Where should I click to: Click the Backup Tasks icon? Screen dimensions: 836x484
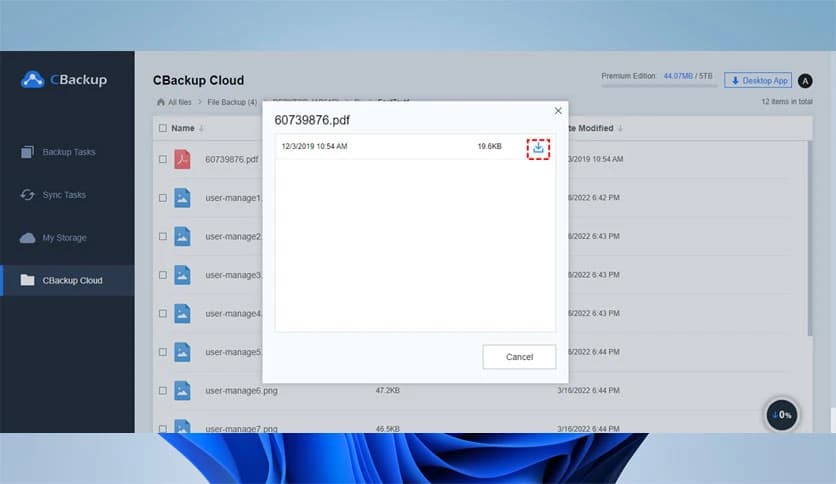point(27,152)
